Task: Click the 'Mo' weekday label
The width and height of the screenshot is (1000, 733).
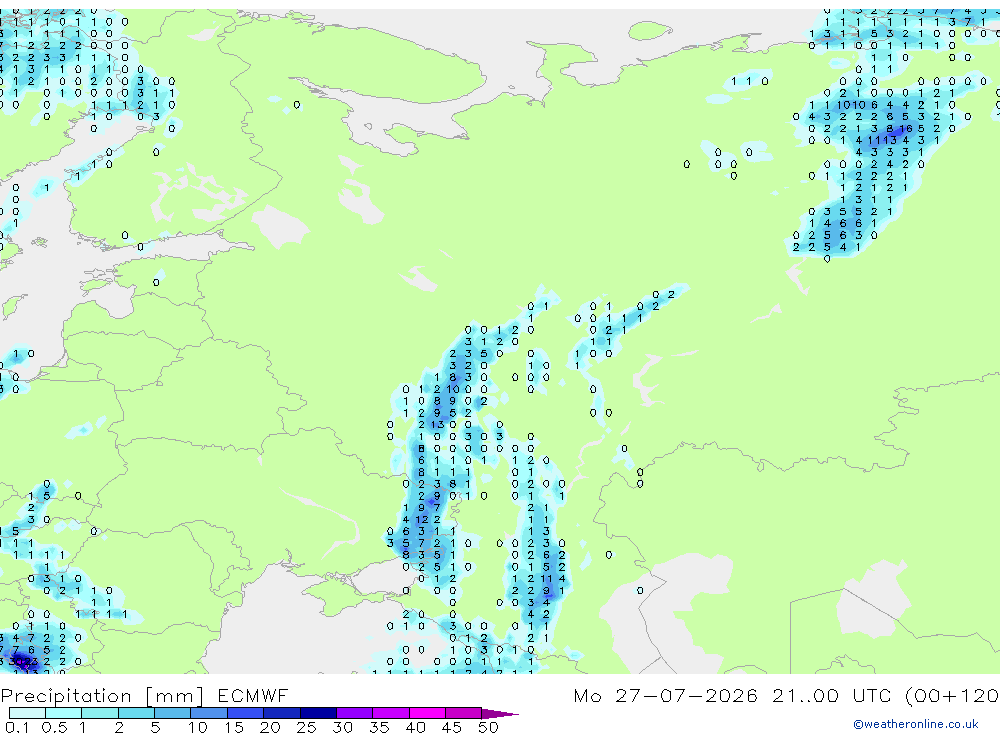Action: click(x=587, y=695)
